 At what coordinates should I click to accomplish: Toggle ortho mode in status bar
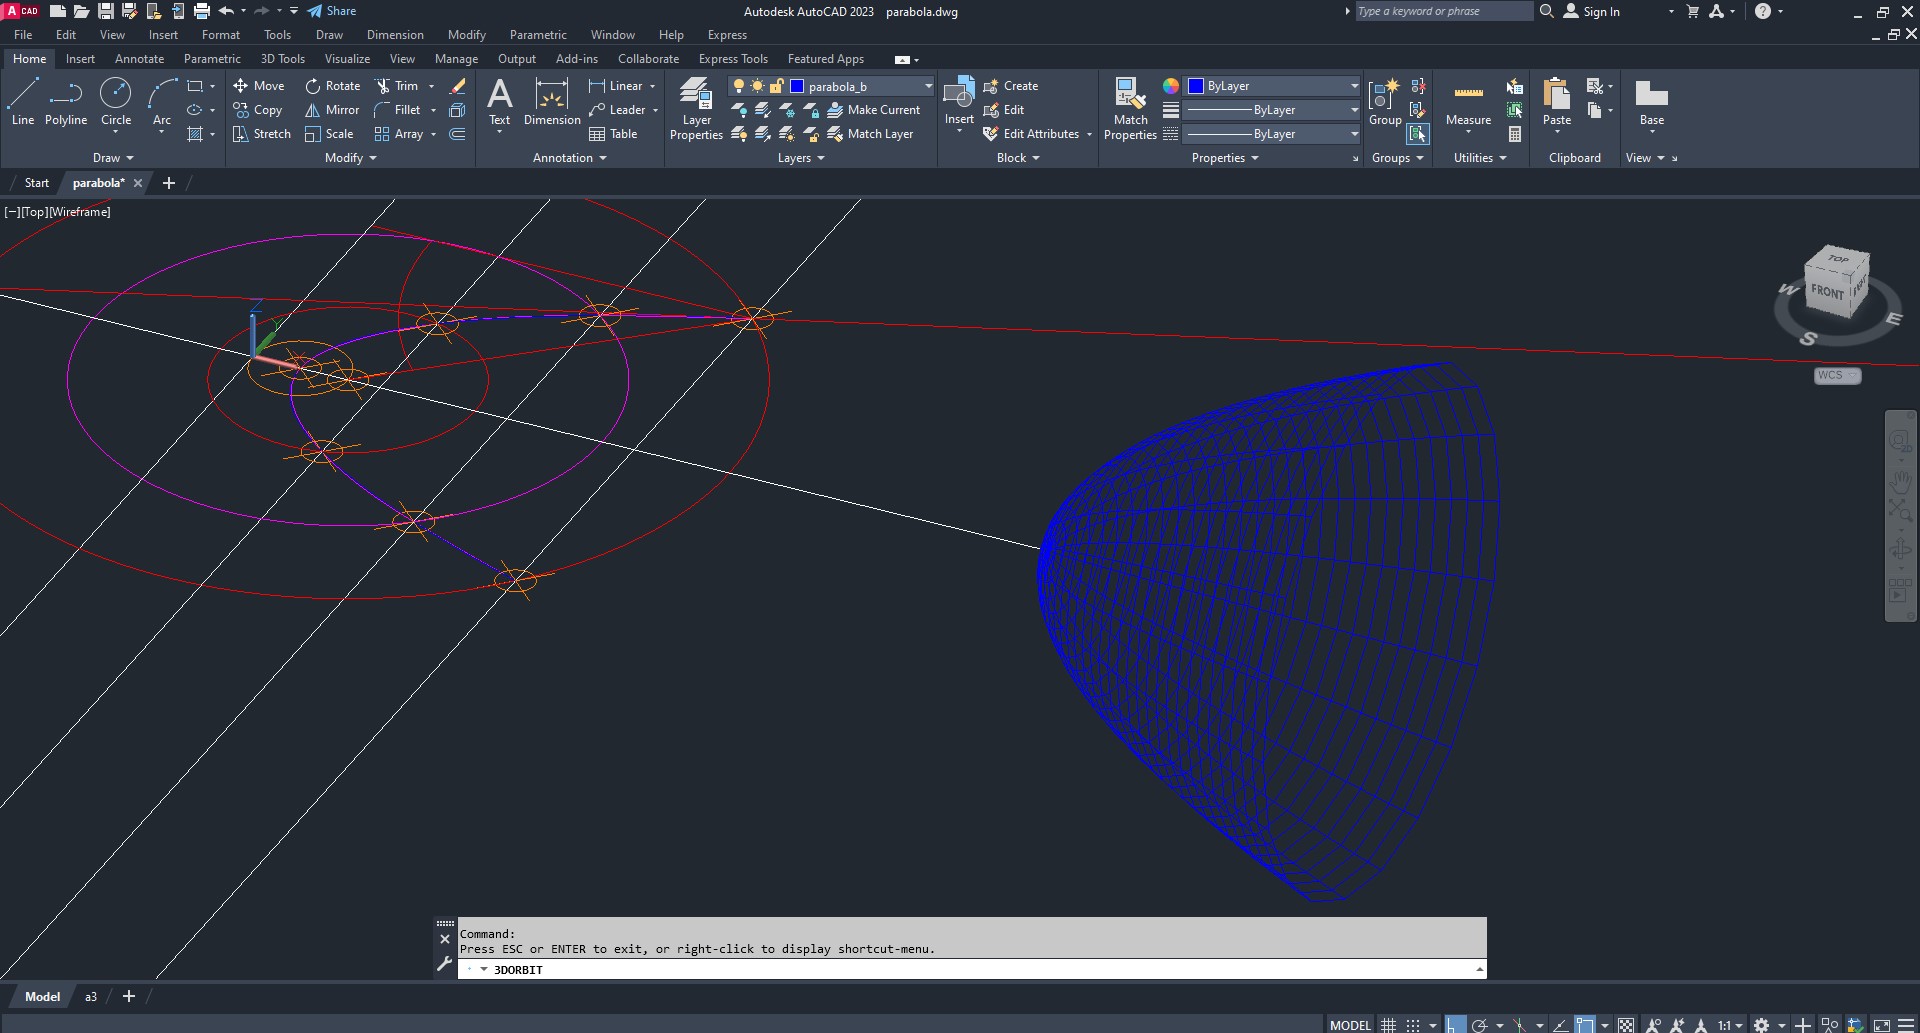(1455, 1025)
